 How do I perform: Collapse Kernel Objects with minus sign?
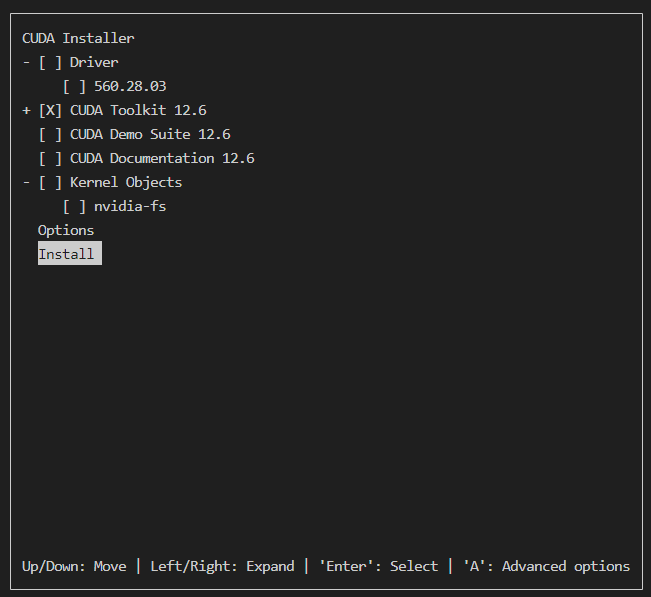[27, 183]
